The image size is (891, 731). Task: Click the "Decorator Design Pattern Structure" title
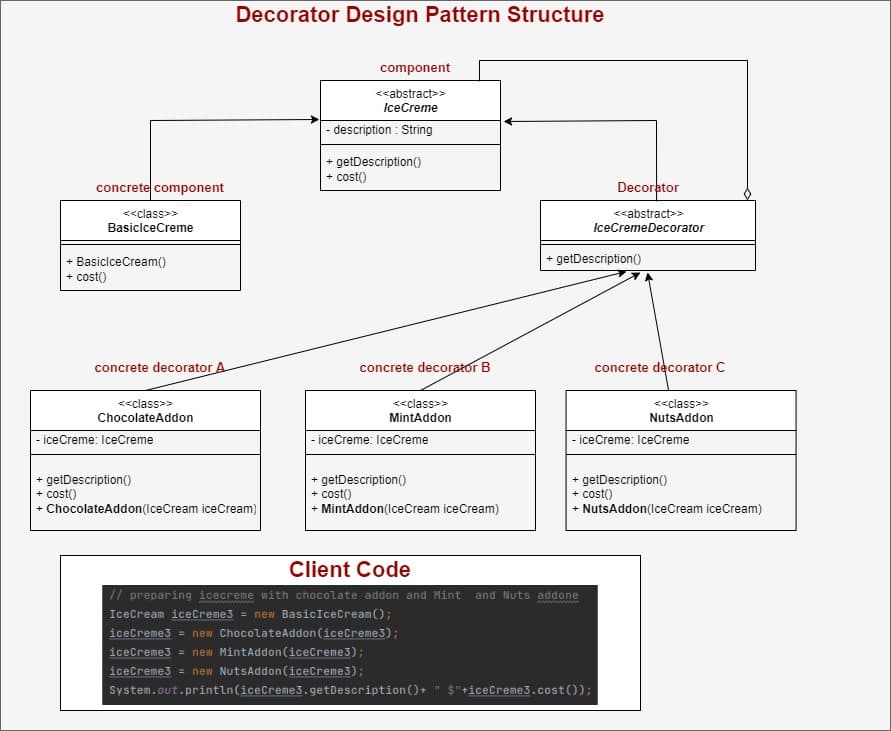coord(419,15)
